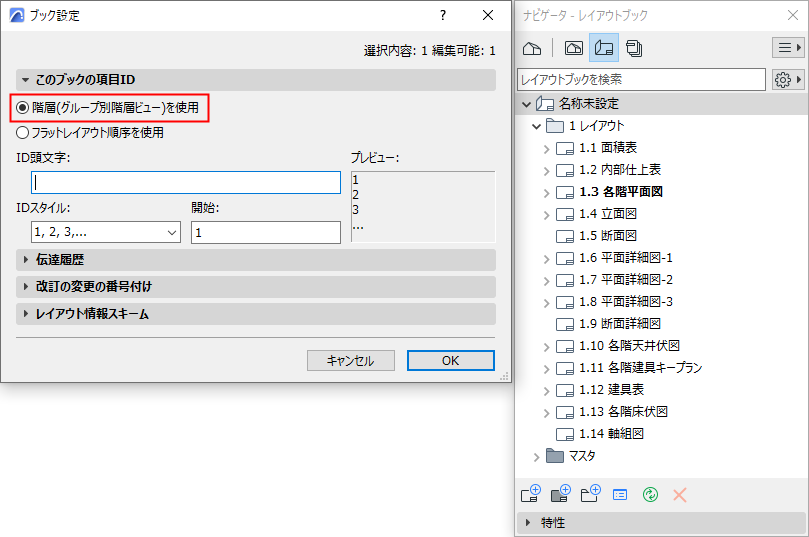The height and width of the screenshot is (537, 809).
Task: Open the layout settings icon
Action: point(620,495)
